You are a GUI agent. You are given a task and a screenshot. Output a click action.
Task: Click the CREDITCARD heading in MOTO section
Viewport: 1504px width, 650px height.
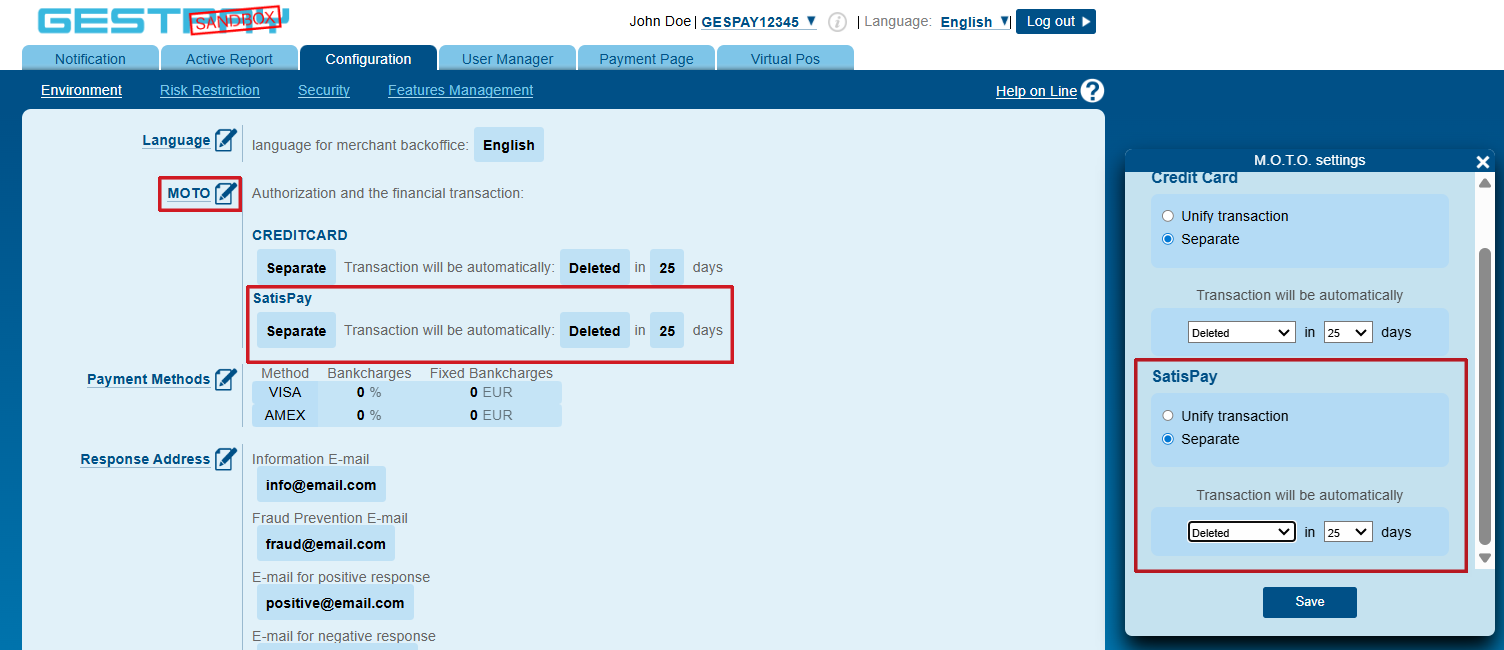tap(300, 235)
